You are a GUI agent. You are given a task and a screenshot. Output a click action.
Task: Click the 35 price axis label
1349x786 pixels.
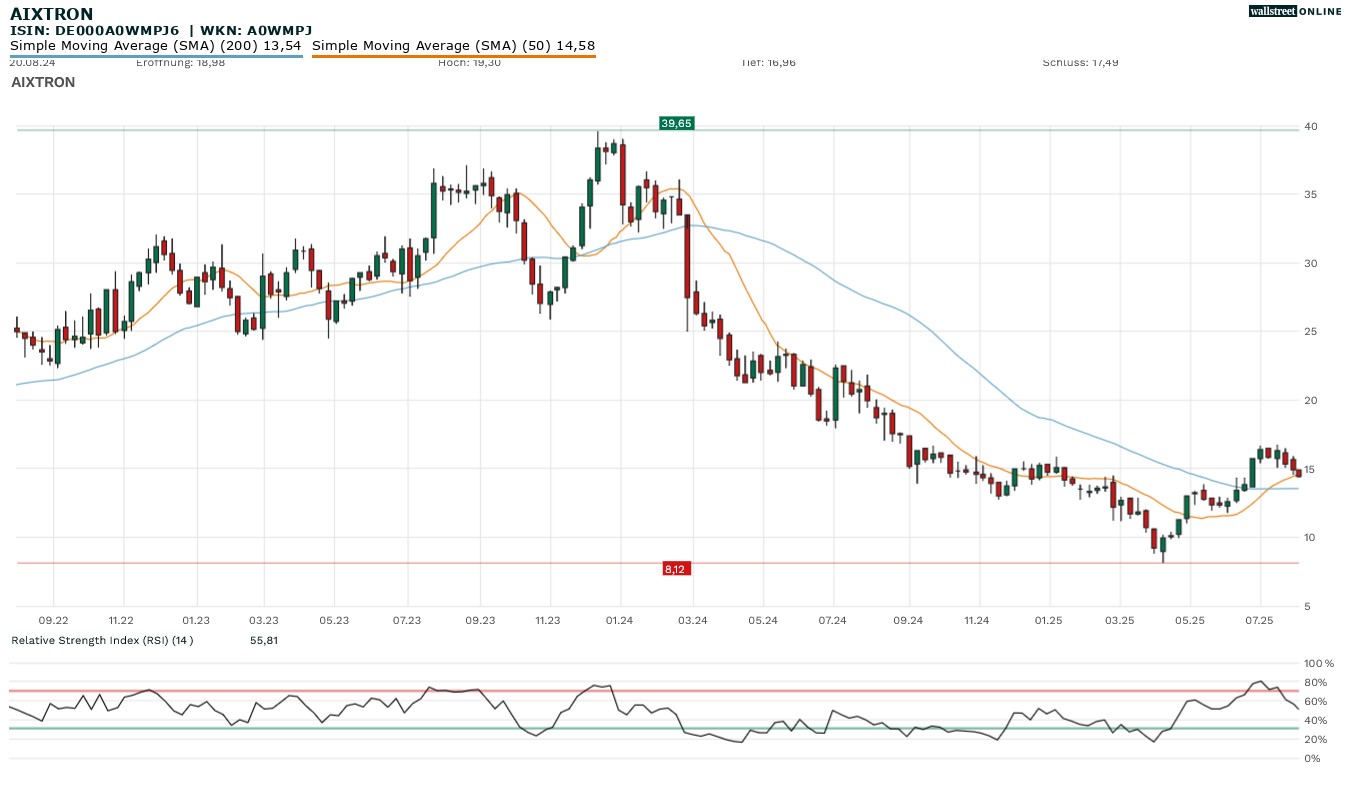tap(1309, 195)
